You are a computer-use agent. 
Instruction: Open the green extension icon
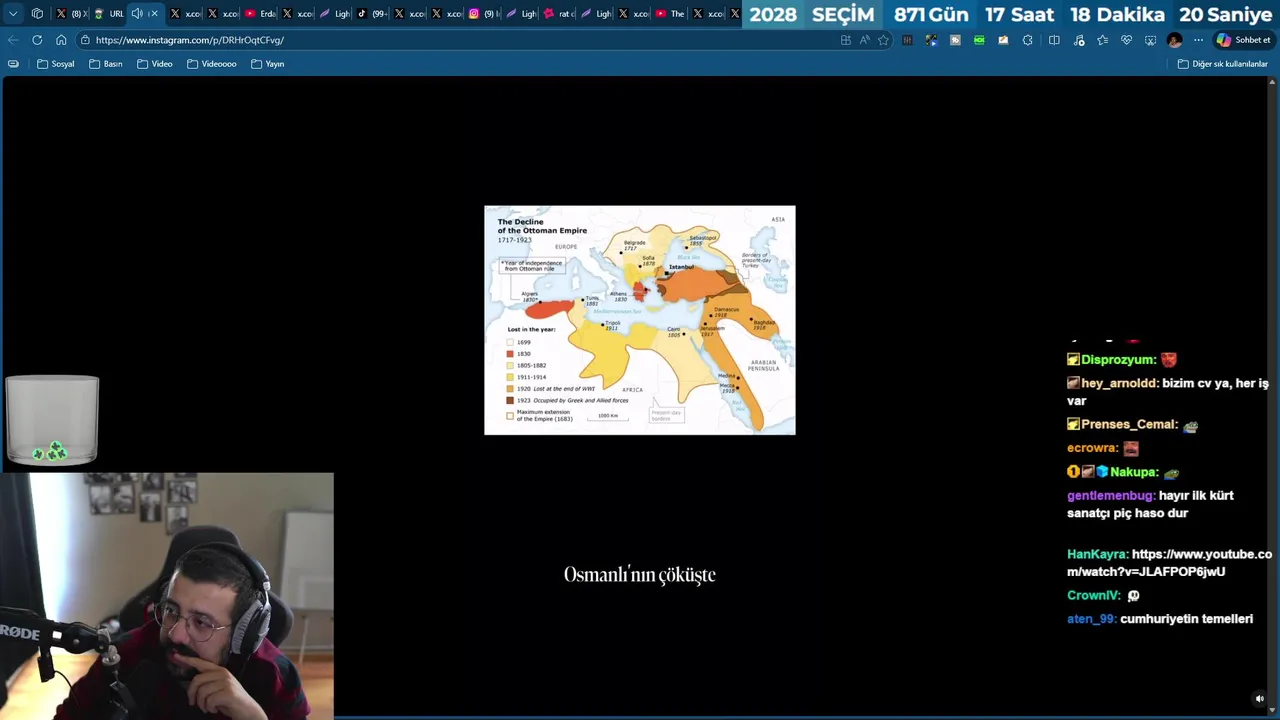979,40
